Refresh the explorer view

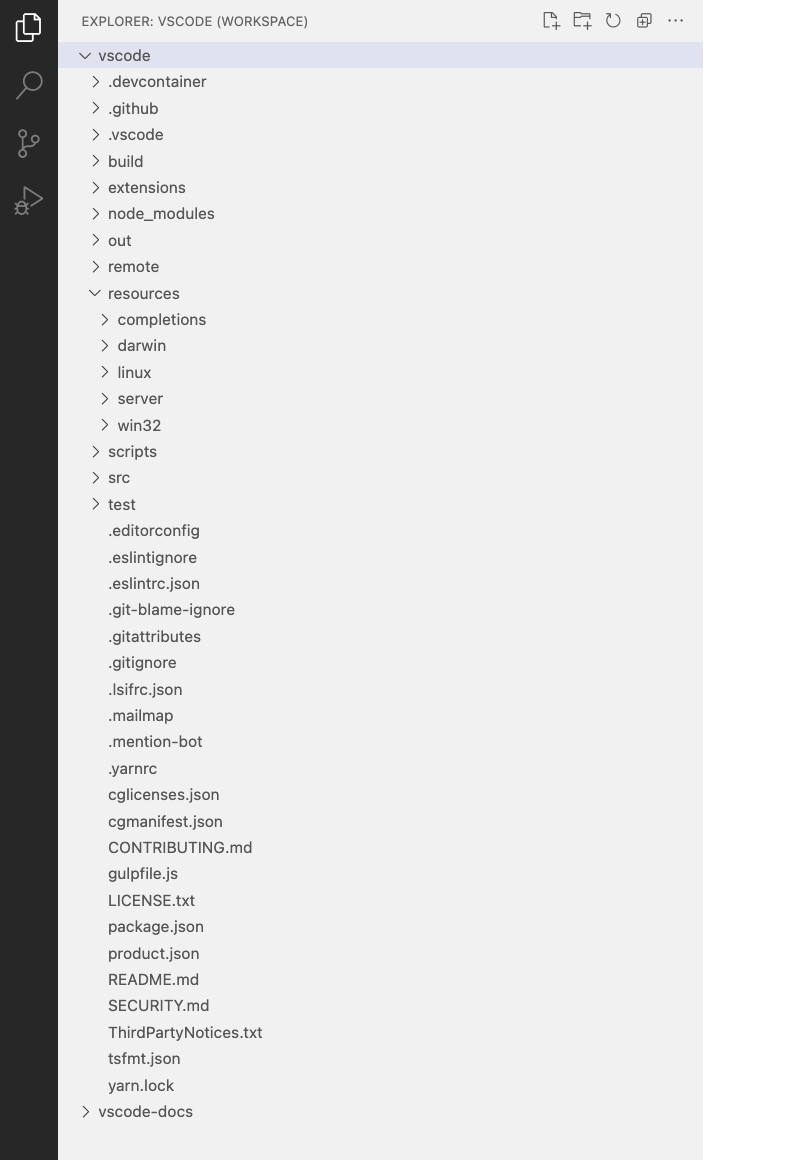(x=613, y=20)
